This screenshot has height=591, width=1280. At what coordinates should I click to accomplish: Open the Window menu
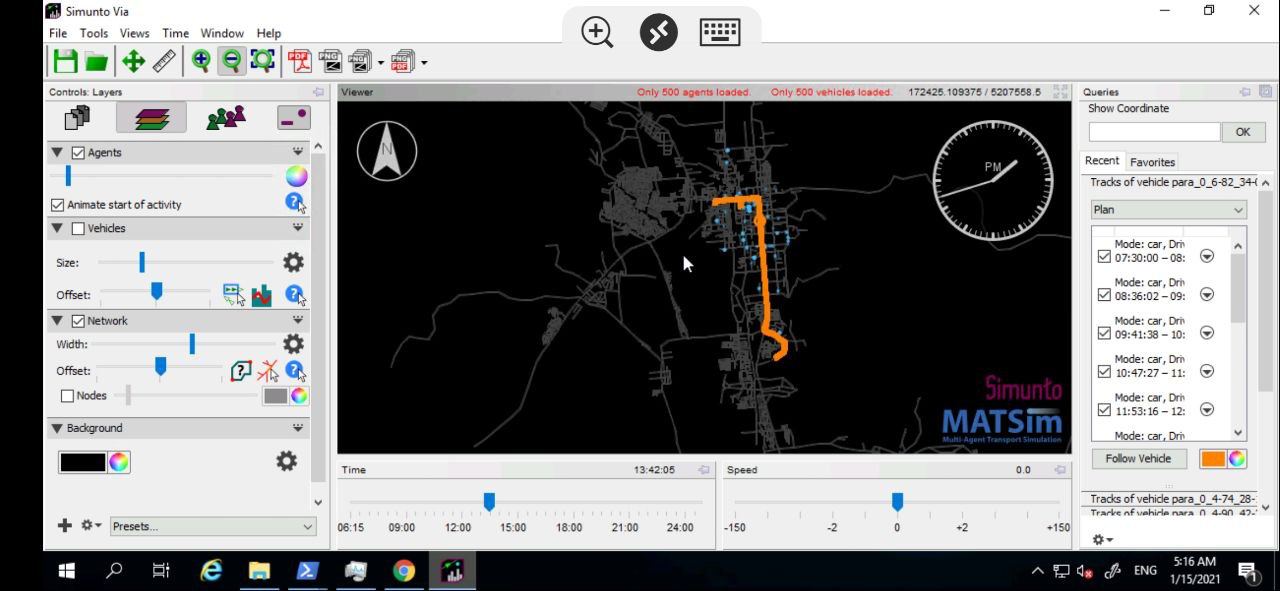point(222,33)
